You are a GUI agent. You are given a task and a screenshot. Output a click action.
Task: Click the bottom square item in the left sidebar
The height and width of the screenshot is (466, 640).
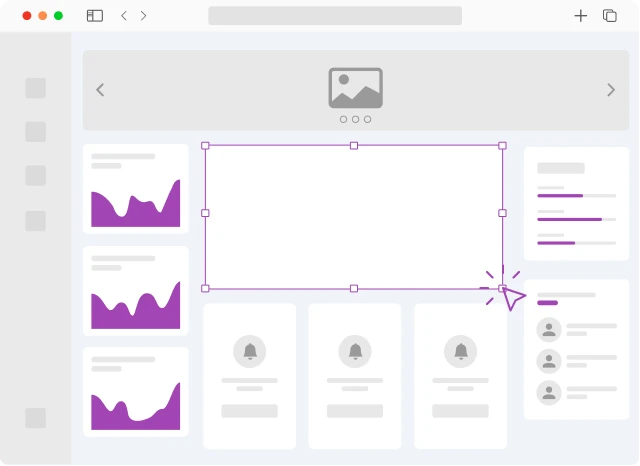(x=36, y=418)
